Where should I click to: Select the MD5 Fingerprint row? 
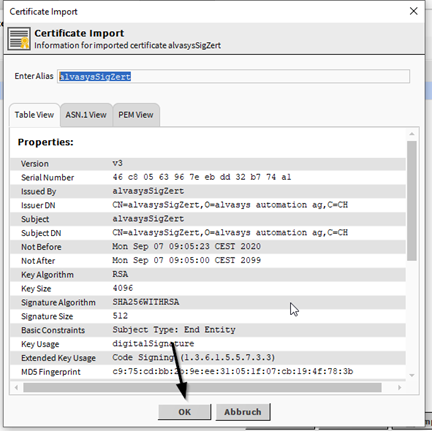pyautogui.click(x=208, y=372)
